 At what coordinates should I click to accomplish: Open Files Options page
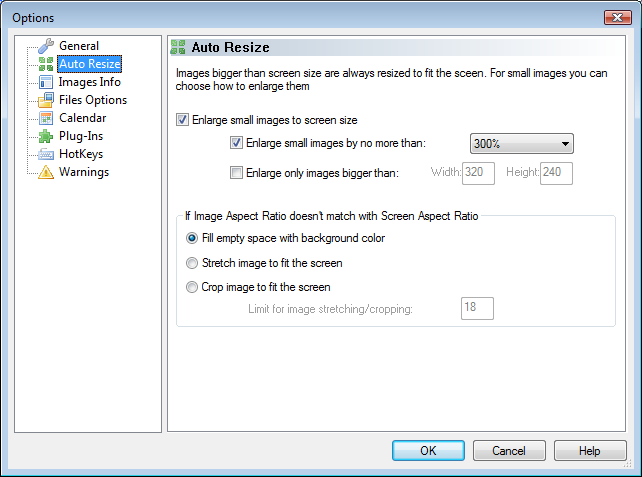93,100
